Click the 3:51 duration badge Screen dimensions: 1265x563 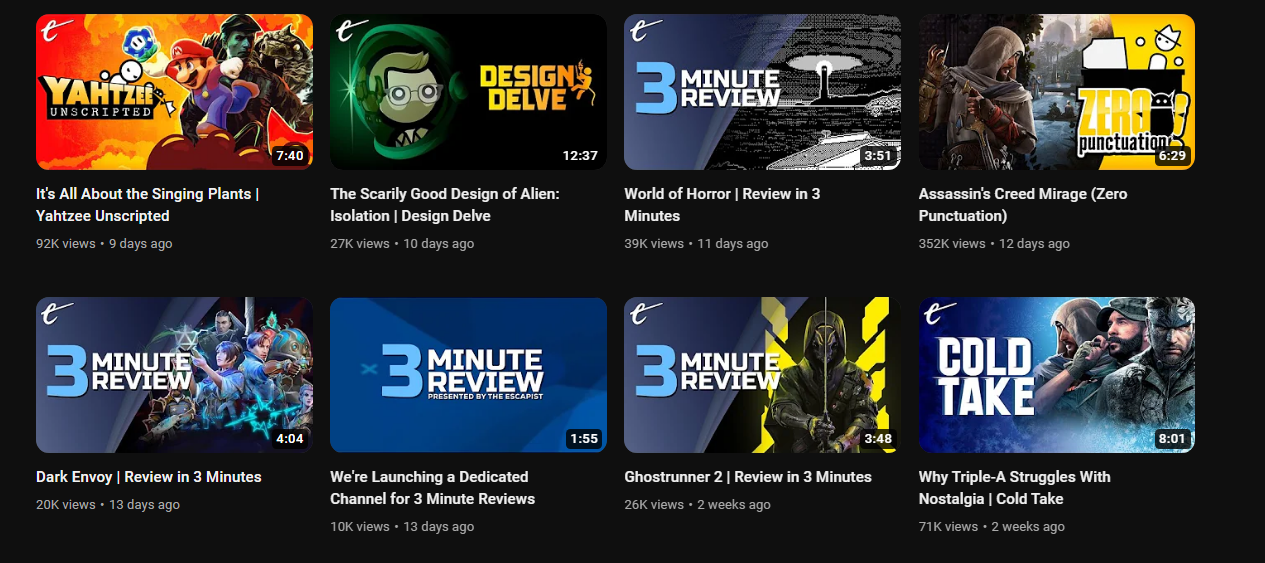877,156
